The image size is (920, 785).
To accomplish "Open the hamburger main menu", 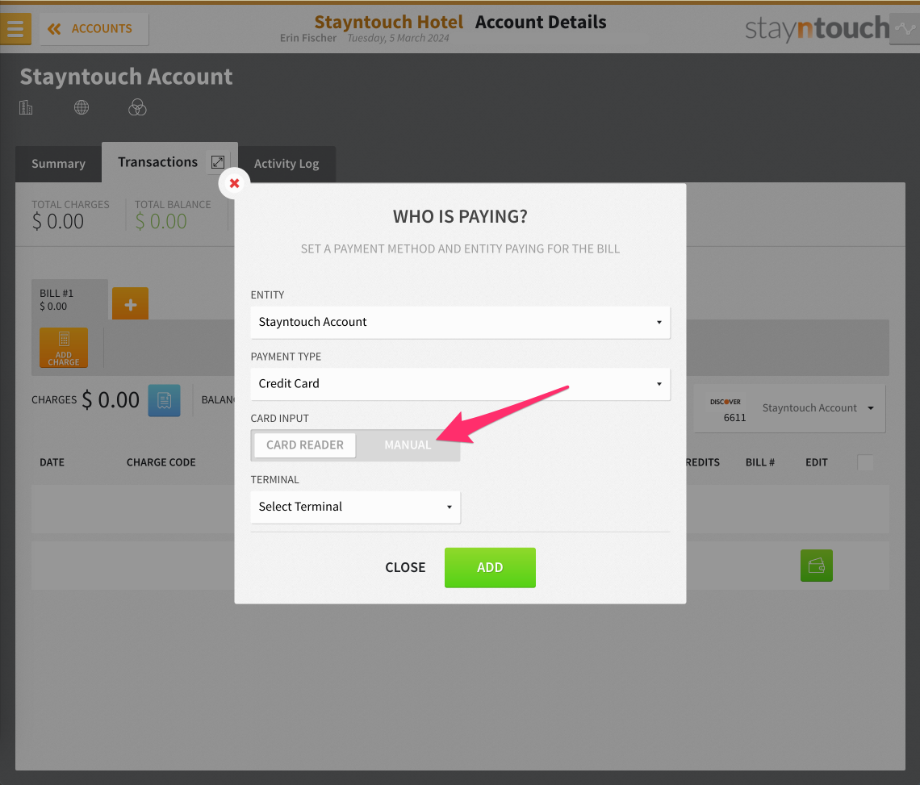I will pos(15,28).
